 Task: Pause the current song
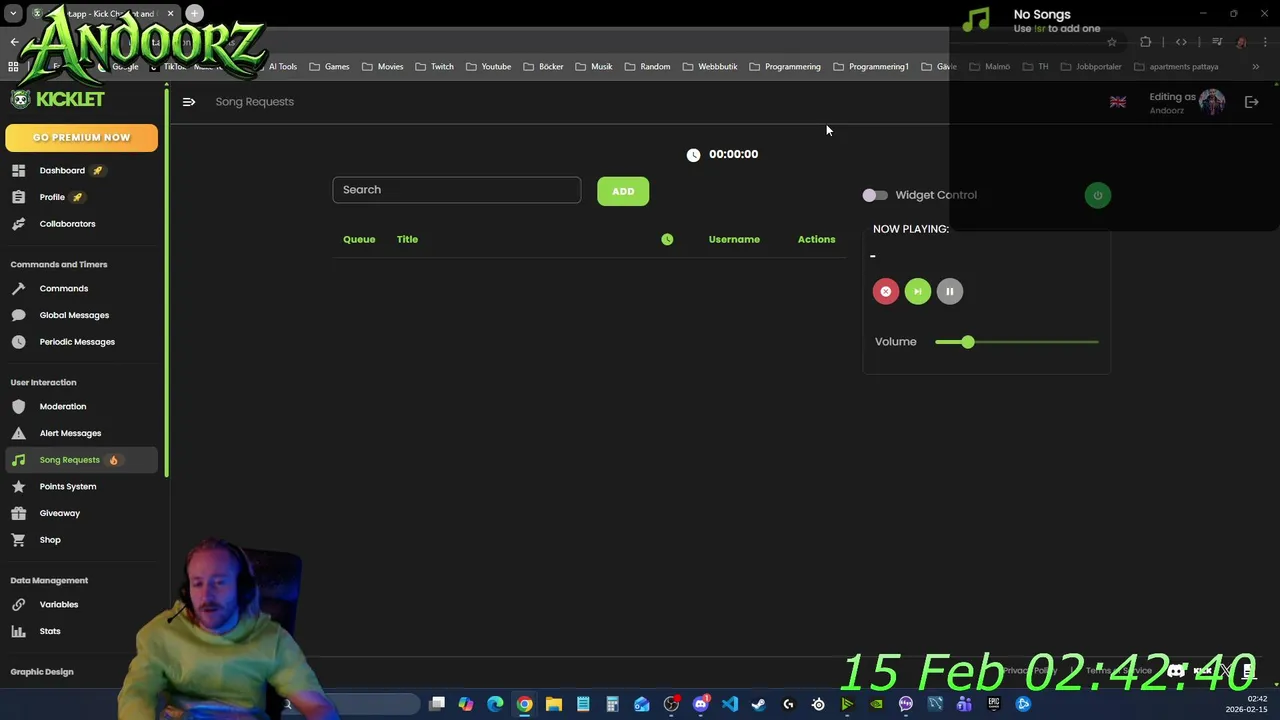tap(950, 291)
